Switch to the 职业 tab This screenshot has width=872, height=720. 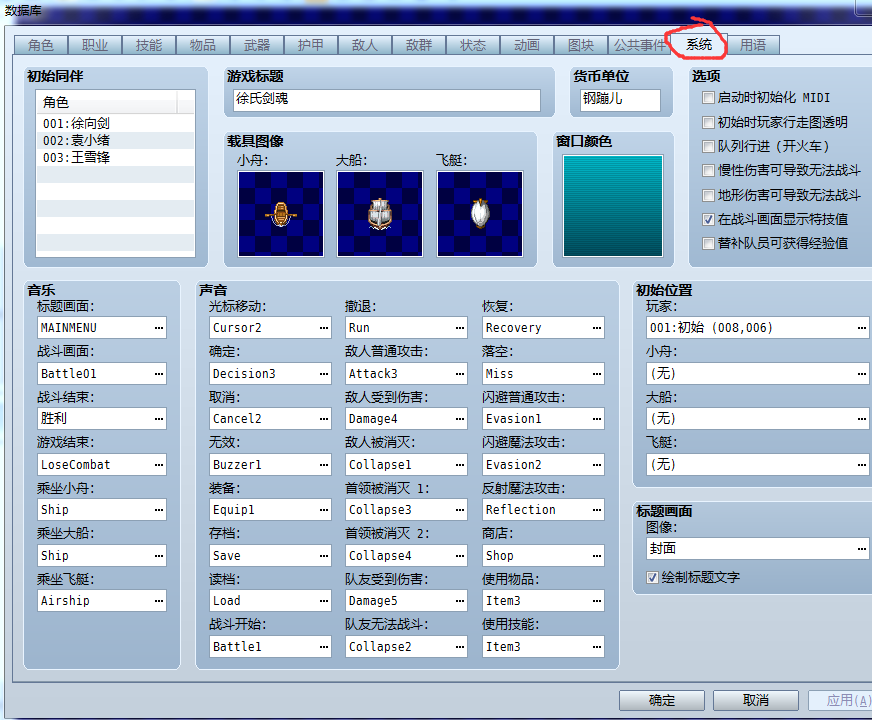click(95, 45)
